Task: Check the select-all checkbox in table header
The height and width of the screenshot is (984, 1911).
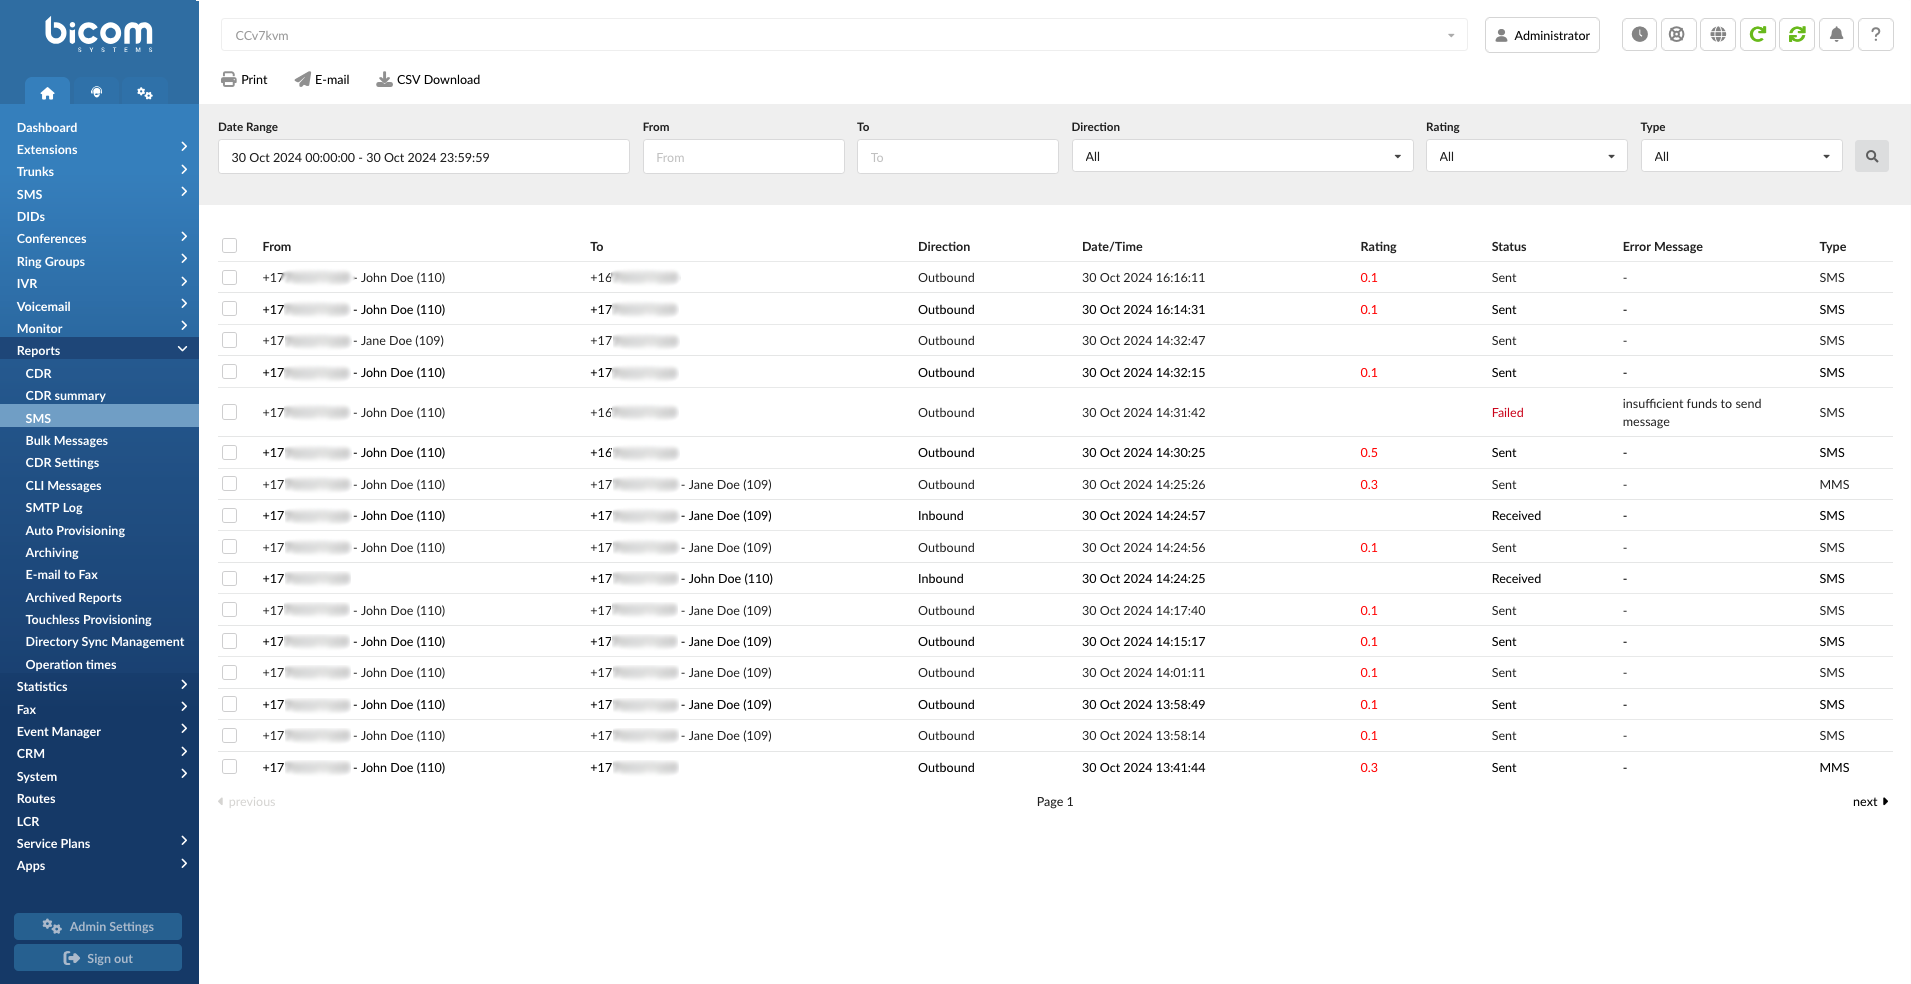Action: 230,246
